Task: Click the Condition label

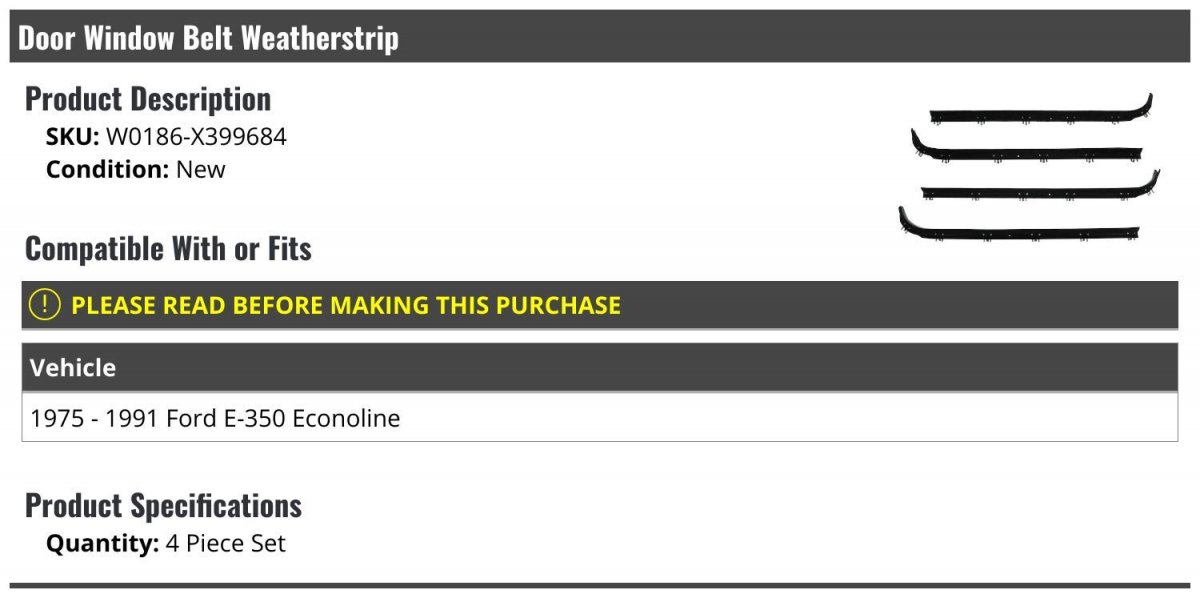Action: (x=107, y=169)
